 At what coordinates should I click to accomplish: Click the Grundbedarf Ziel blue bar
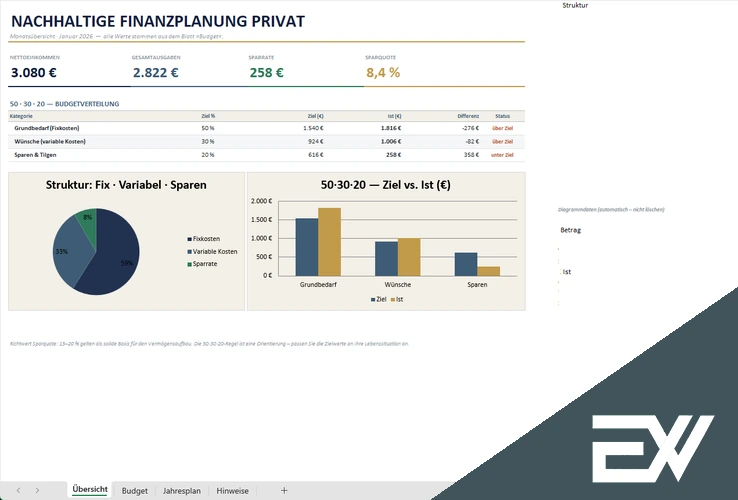307,247
